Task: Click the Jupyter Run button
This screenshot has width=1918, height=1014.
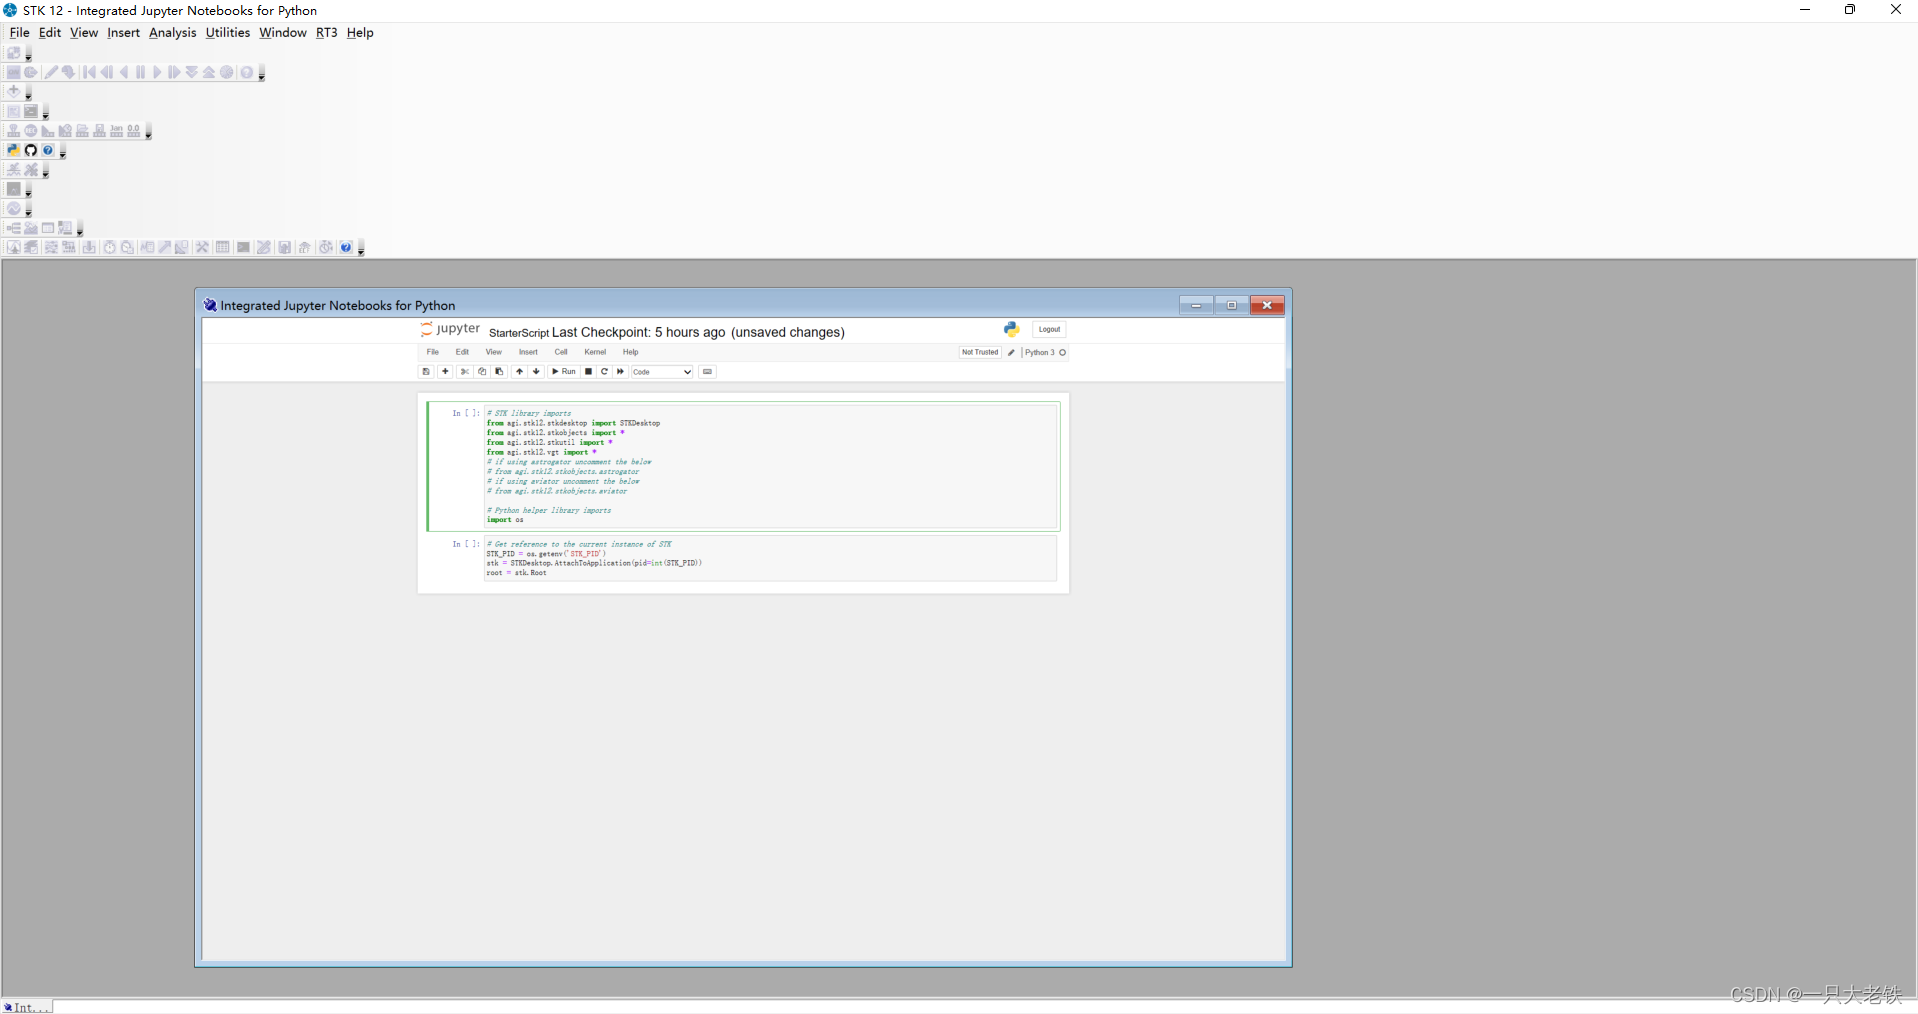Action: (564, 372)
